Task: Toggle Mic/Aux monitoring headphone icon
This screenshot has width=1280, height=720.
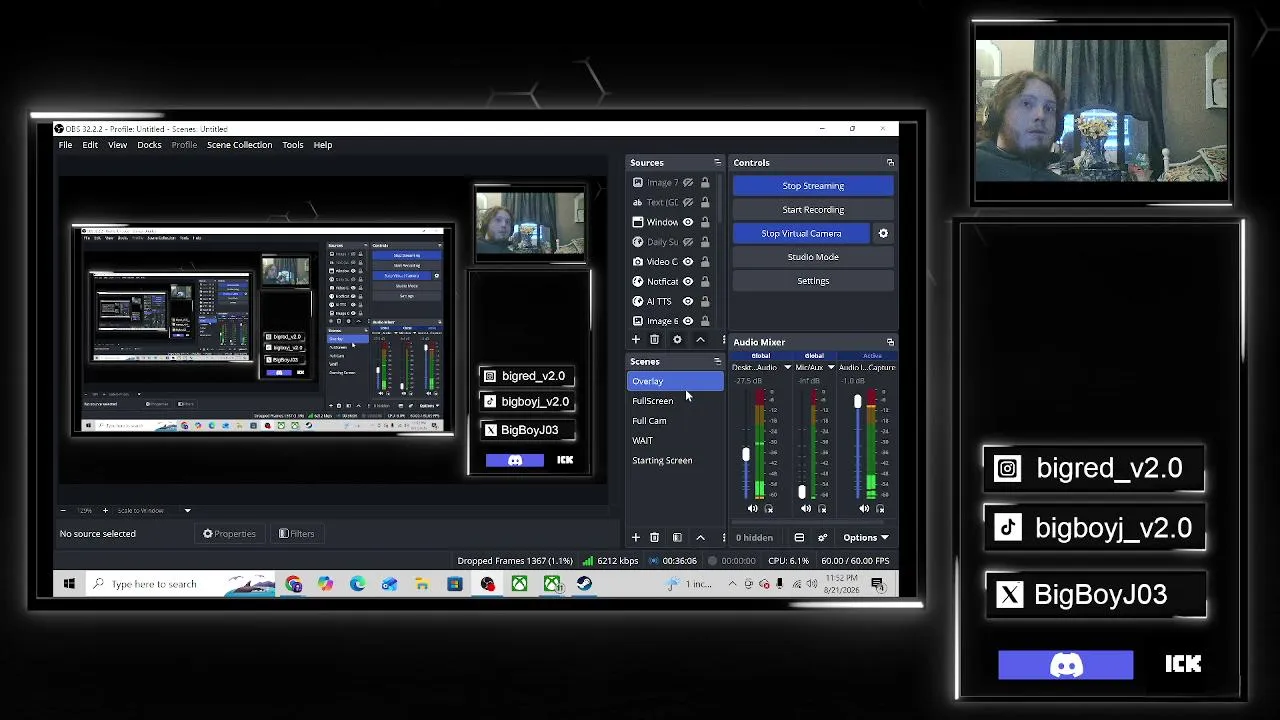Action: pyautogui.click(x=822, y=509)
